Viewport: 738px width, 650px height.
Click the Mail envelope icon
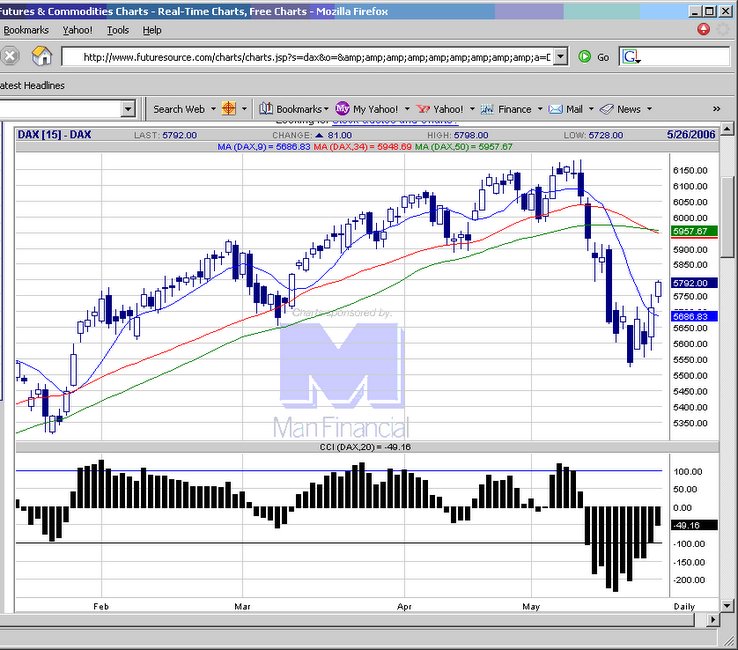(x=556, y=109)
